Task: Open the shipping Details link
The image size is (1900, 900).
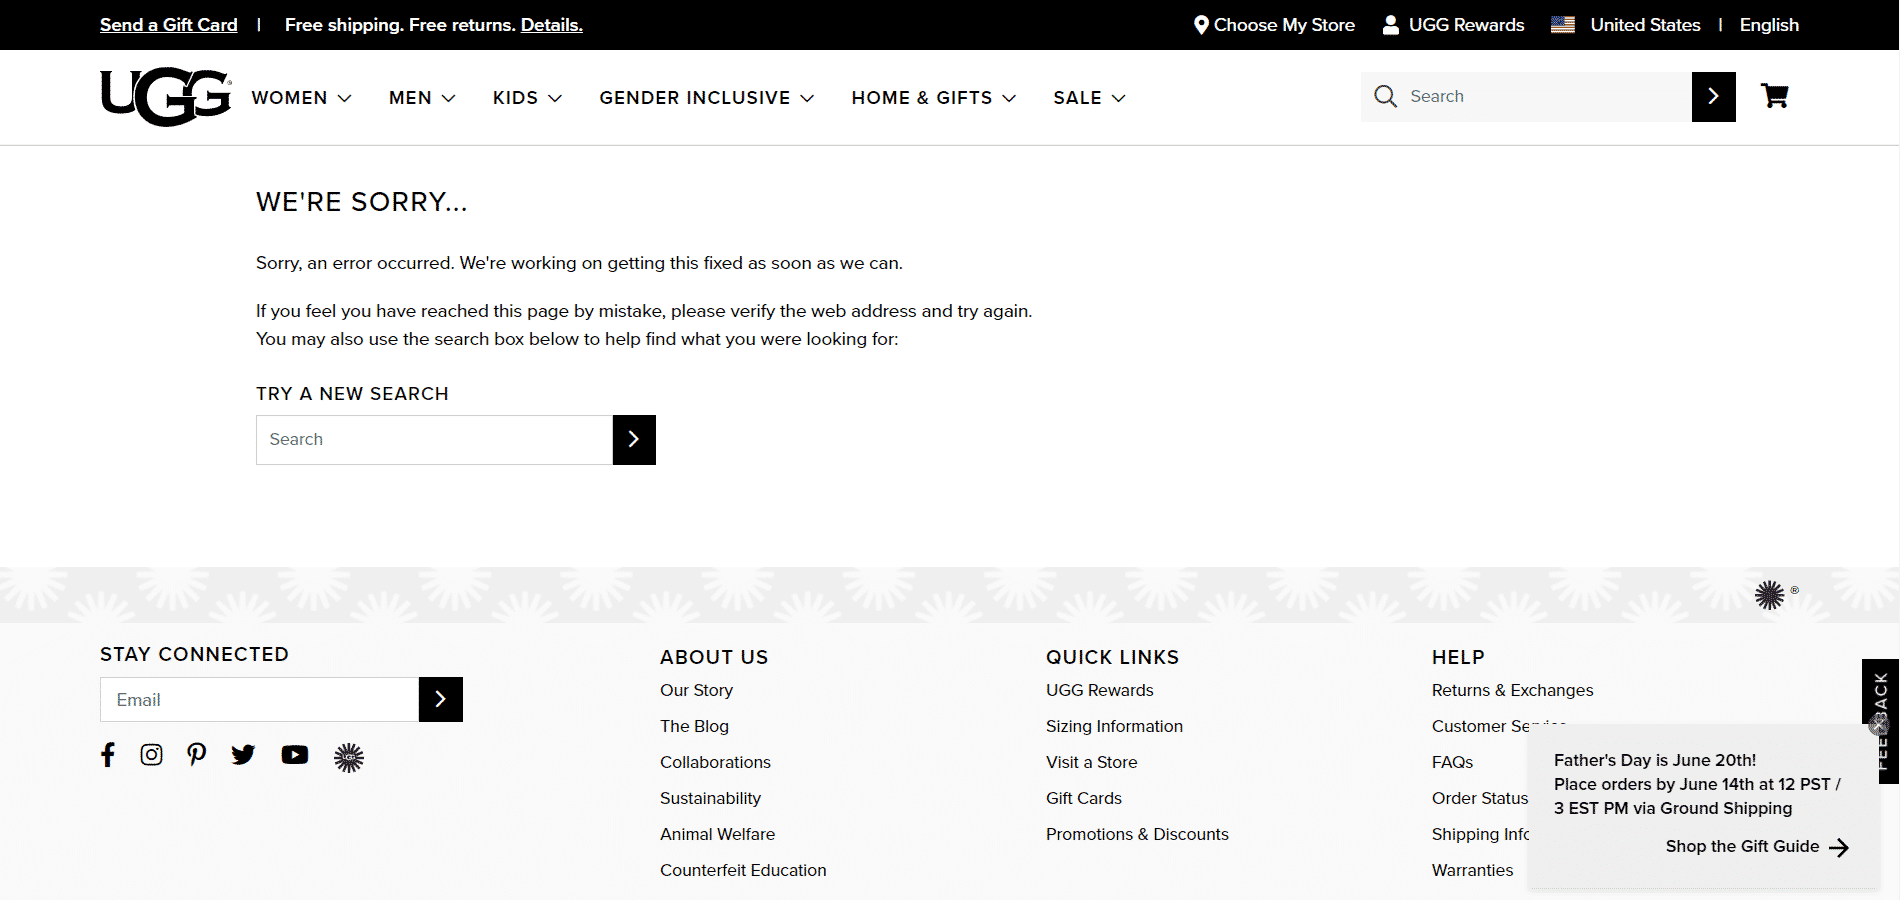Action: [552, 25]
